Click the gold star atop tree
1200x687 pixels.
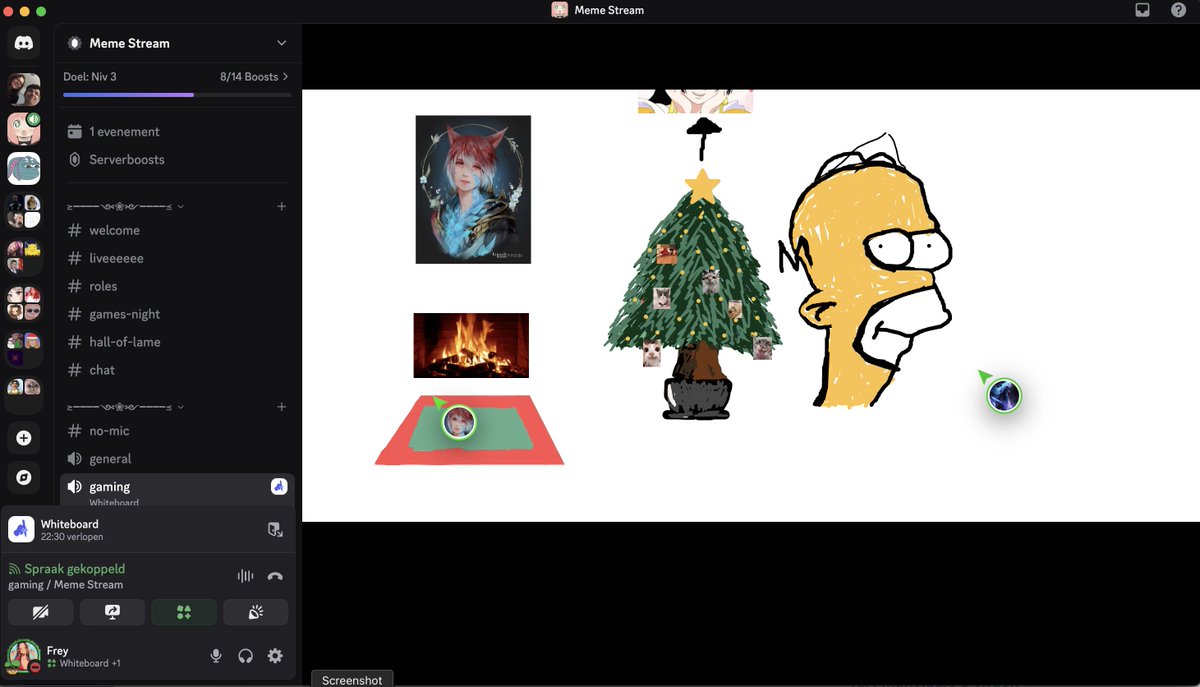(x=703, y=186)
